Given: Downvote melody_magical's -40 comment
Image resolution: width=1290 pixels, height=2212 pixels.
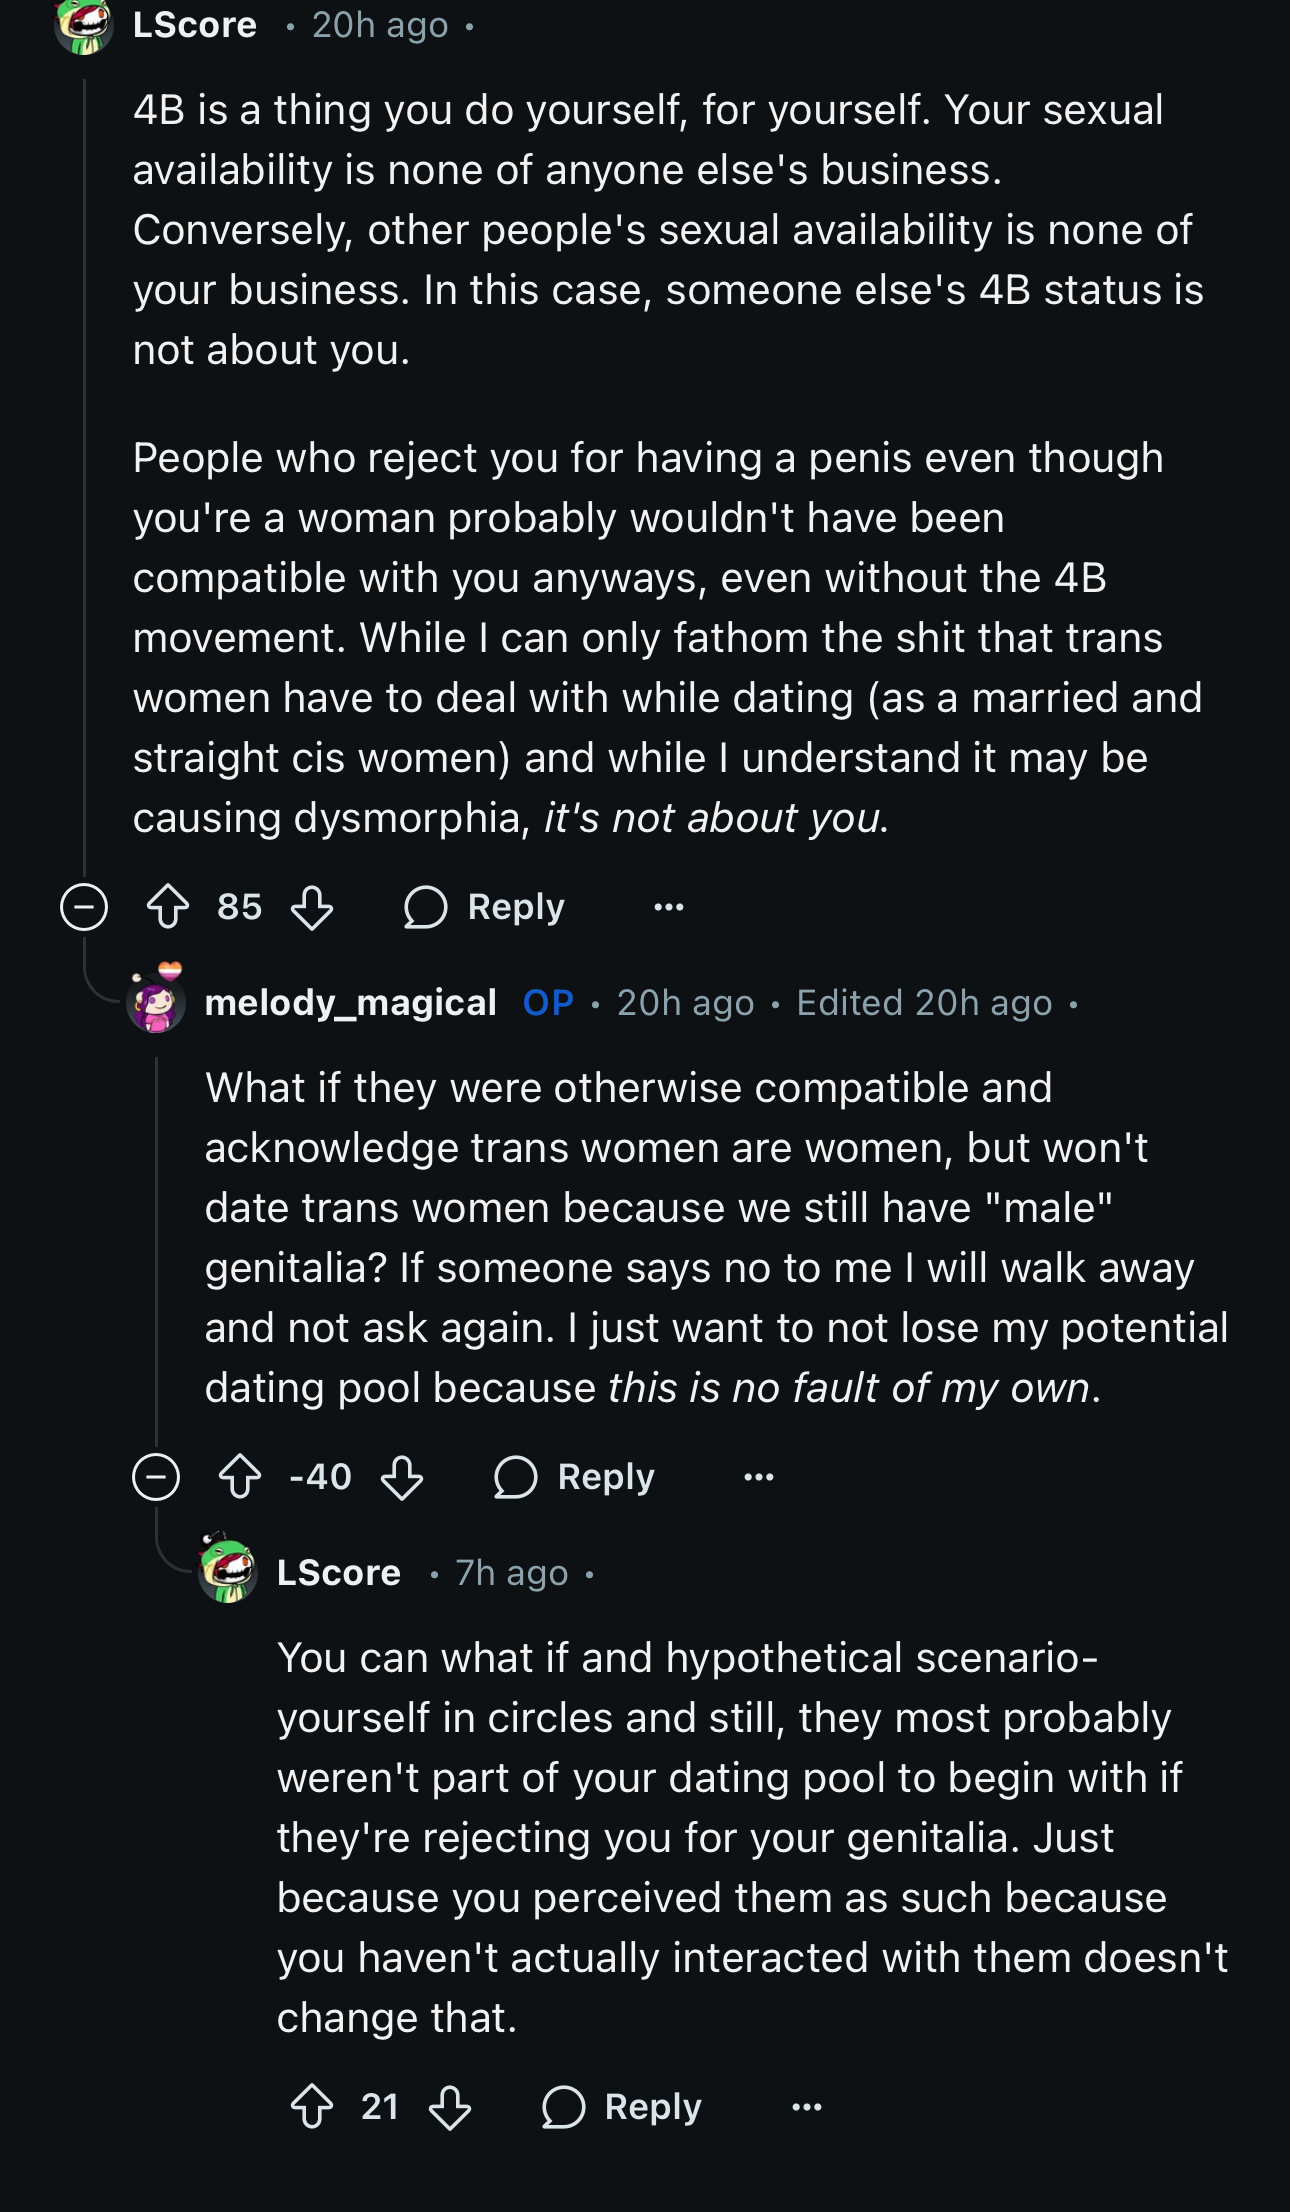Looking at the screenshot, I should [402, 1477].
